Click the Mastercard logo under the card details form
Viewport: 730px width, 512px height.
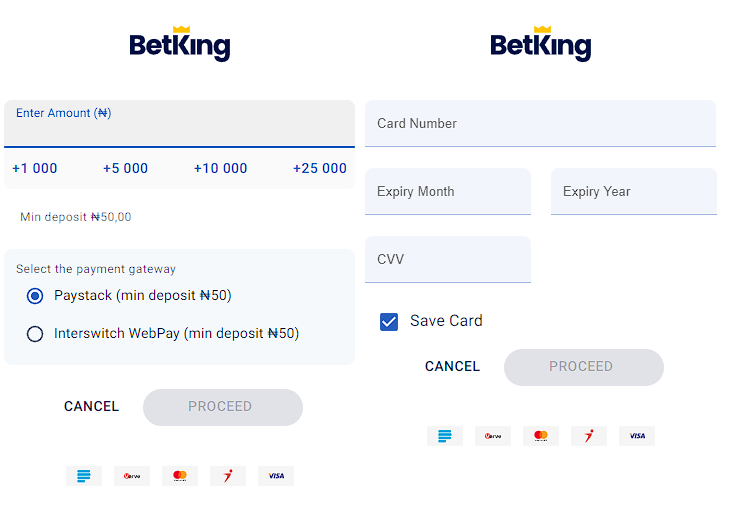(541, 436)
